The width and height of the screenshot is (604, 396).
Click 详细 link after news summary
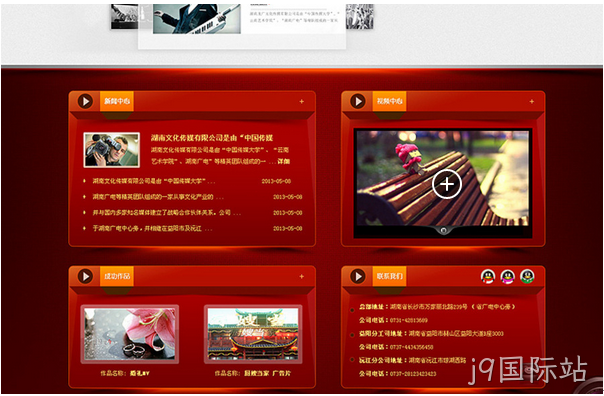(x=284, y=161)
